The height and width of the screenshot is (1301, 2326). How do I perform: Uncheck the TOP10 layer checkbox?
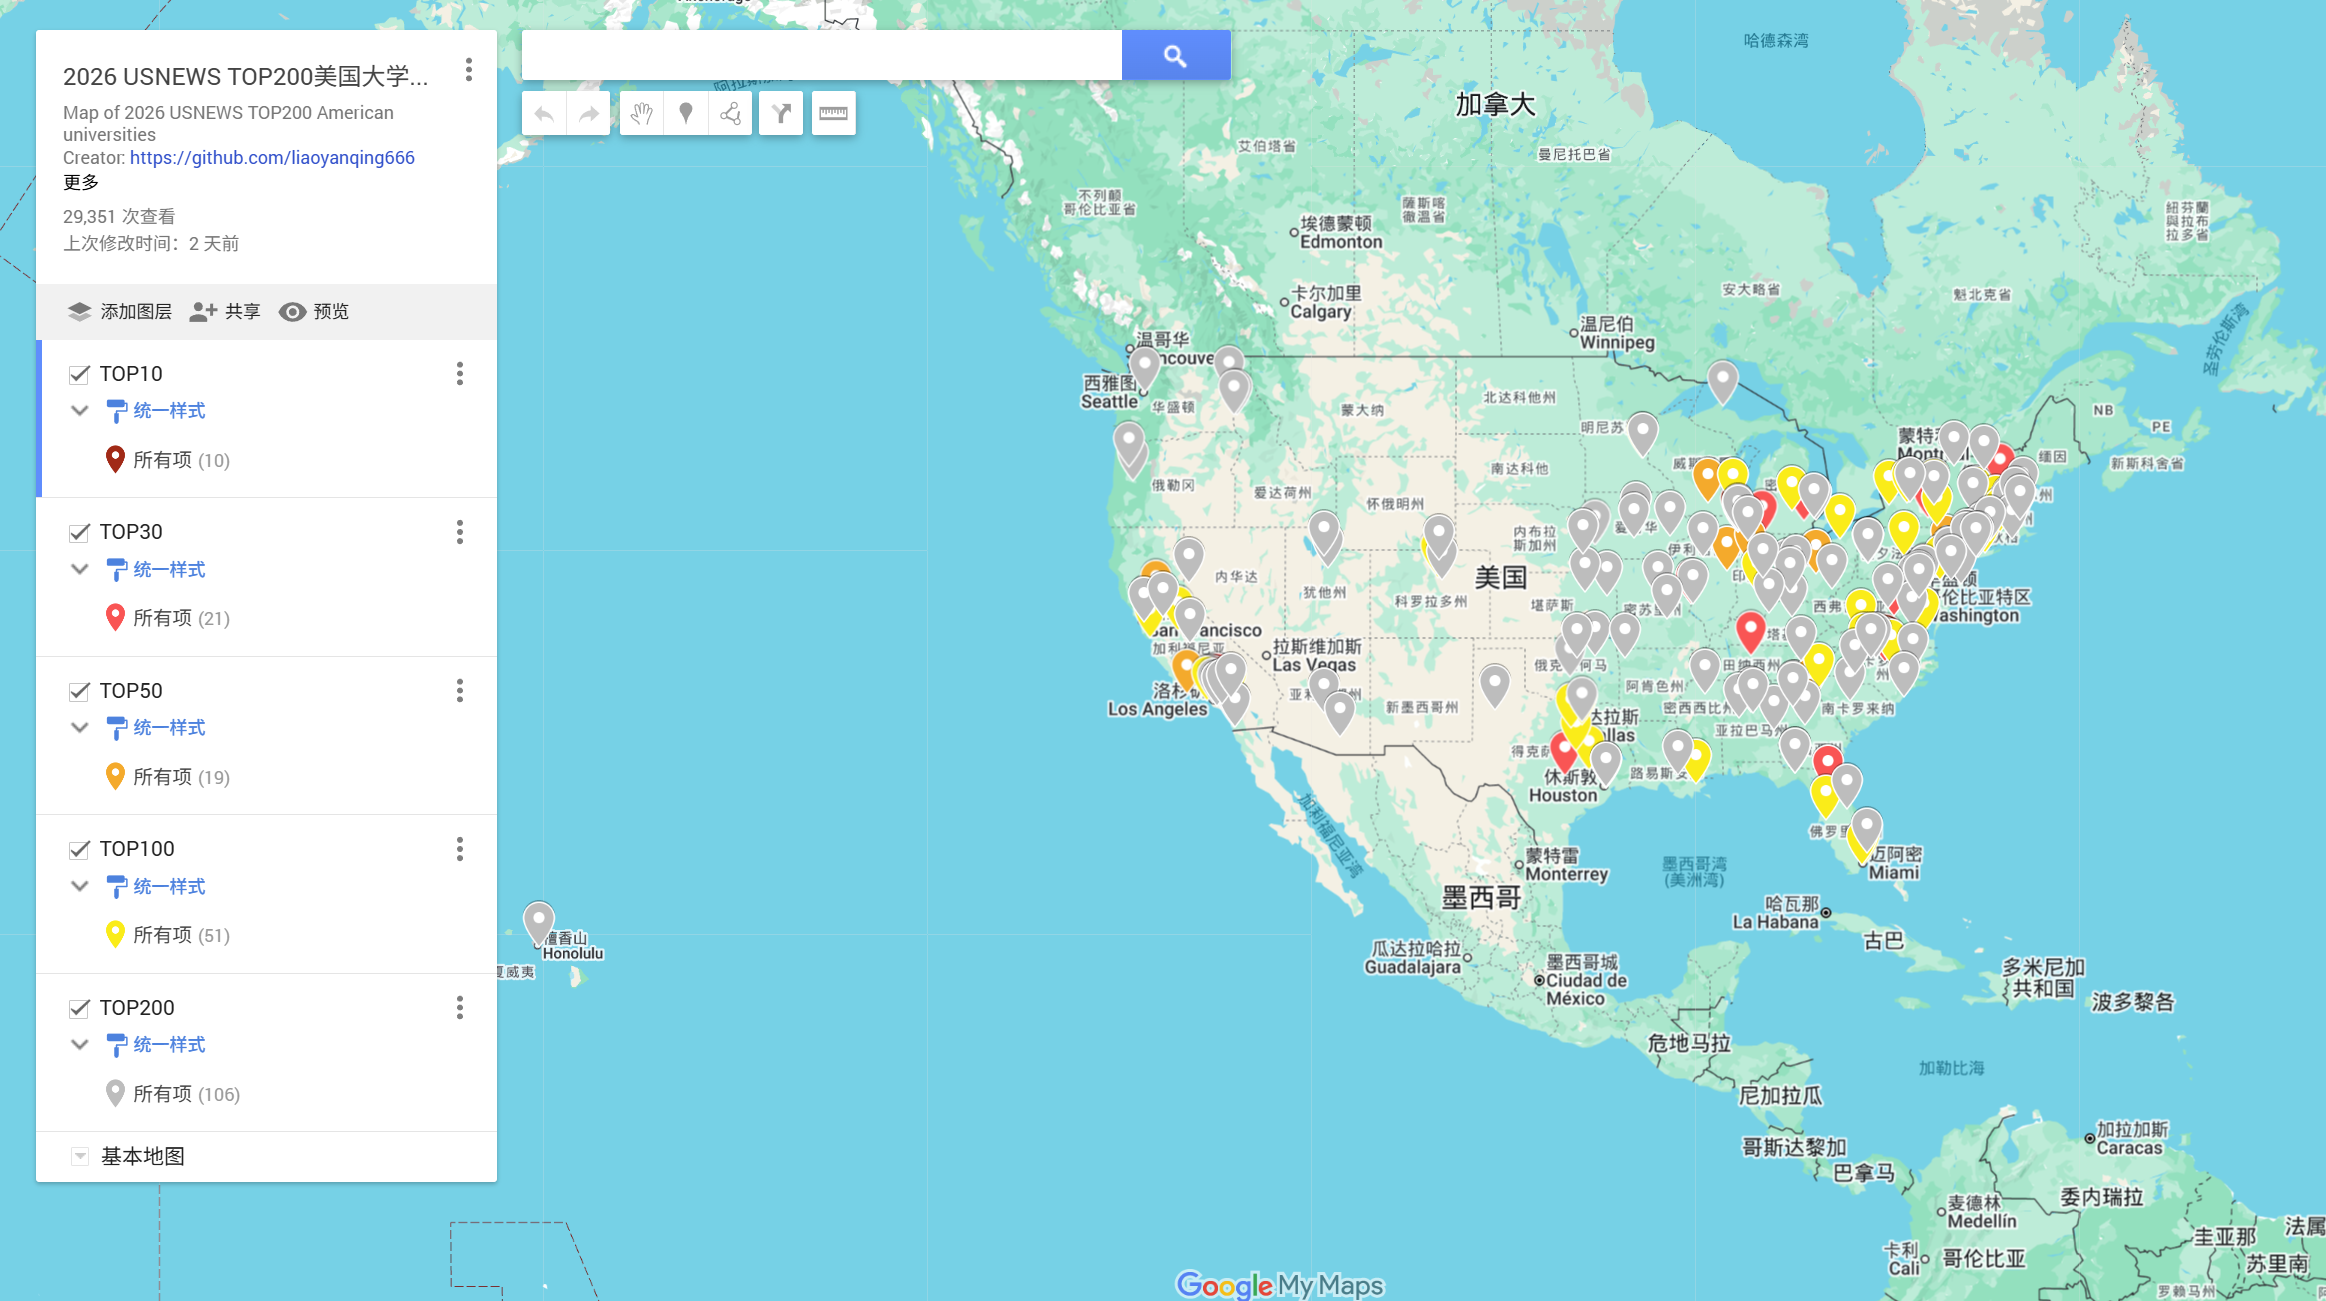point(80,374)
